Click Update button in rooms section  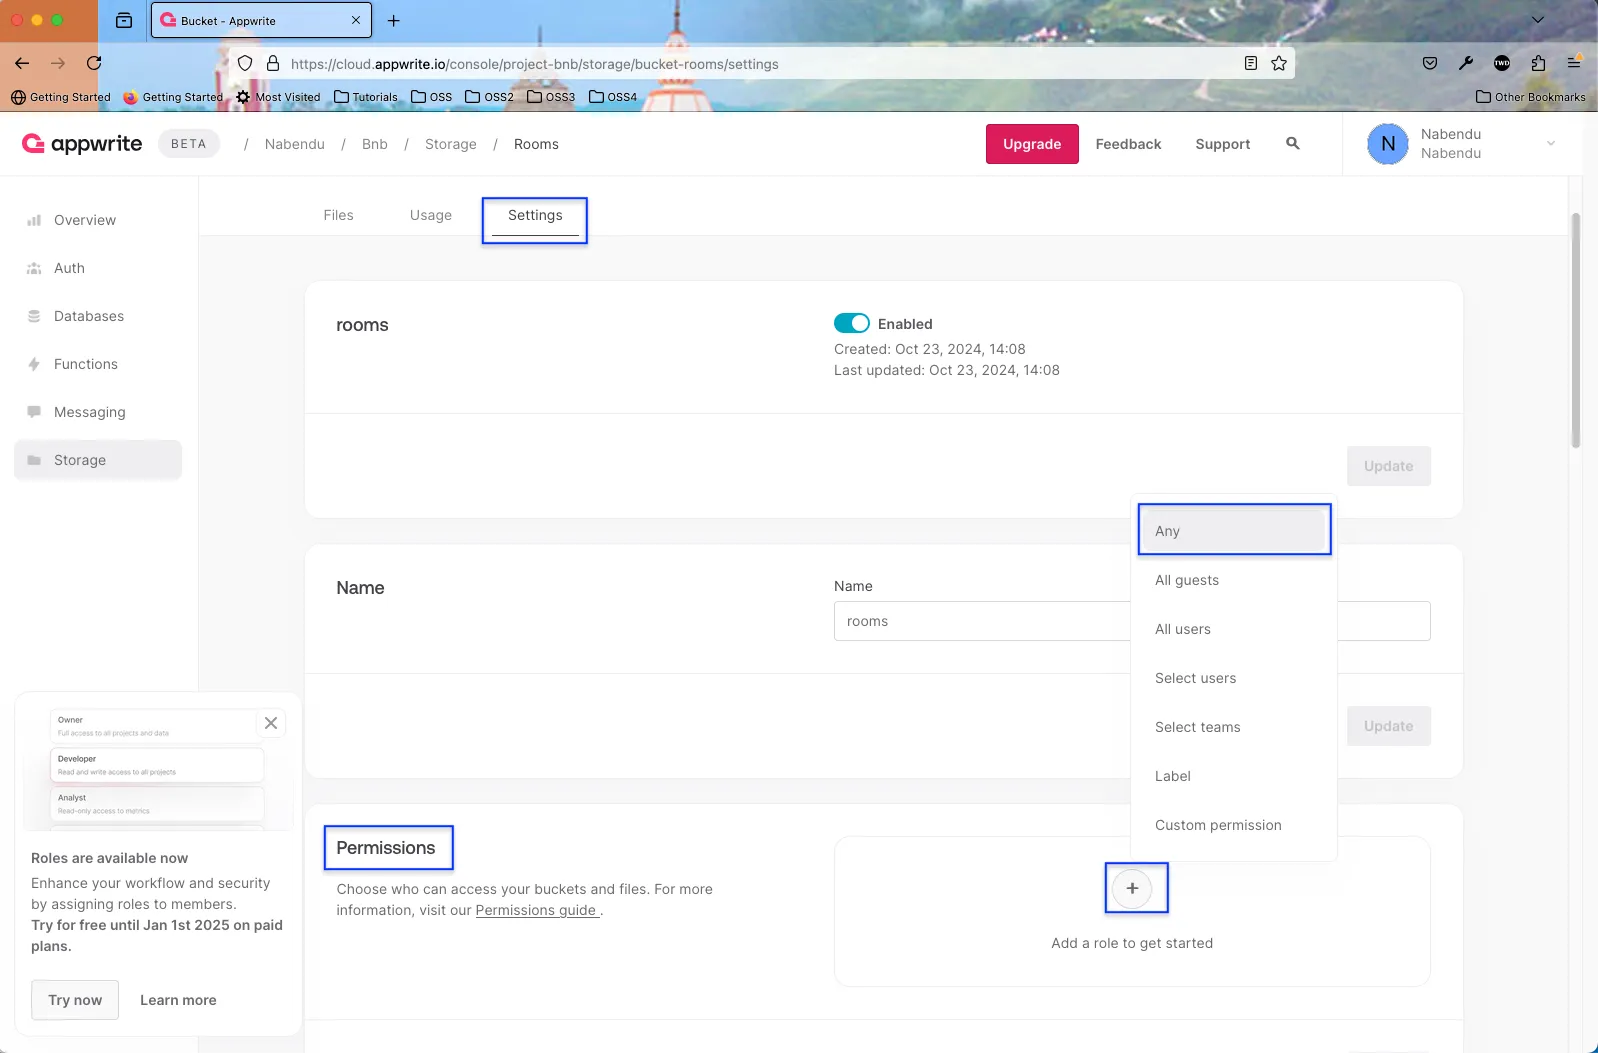tap(1389, 466)
